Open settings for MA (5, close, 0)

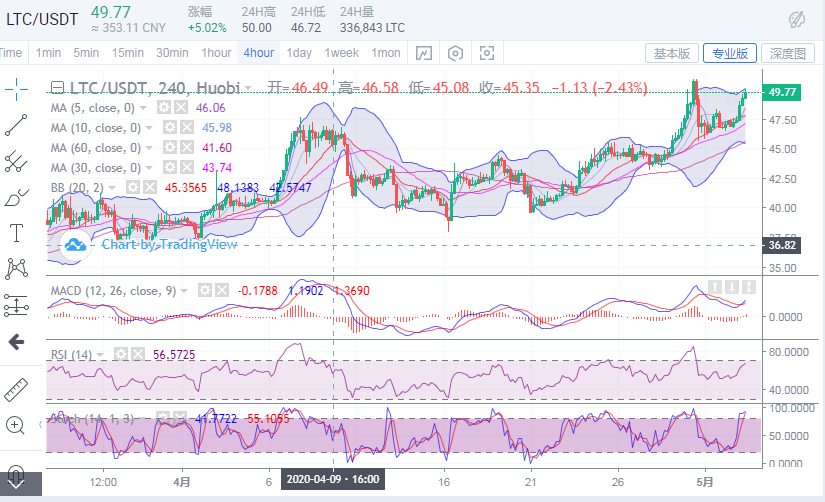coord(166,107)
